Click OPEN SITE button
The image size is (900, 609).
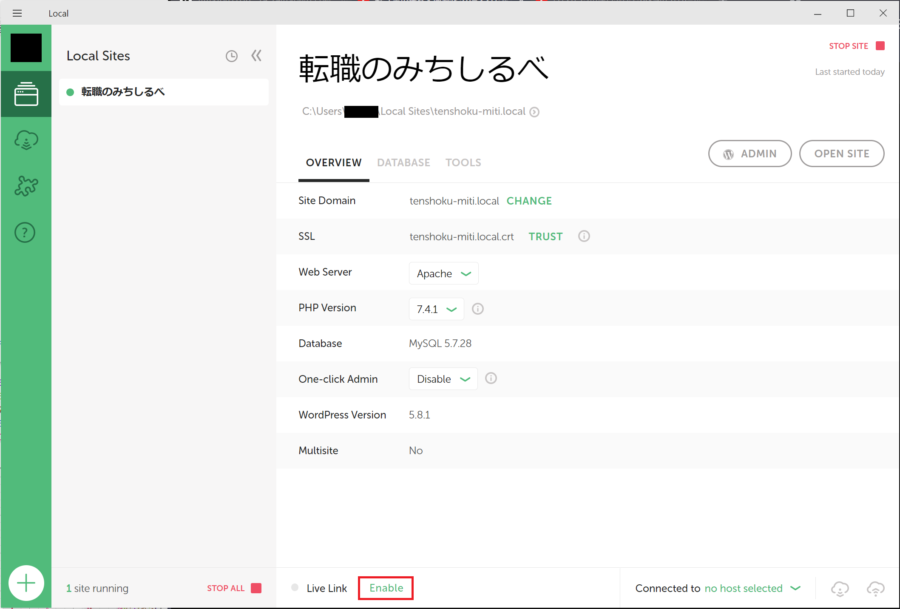pyautogui.click(x=841, y=154)
